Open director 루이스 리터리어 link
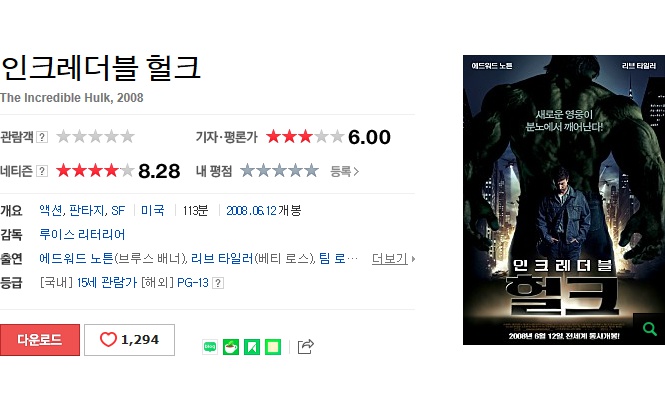The image size is (665, 419). pos(82,235)
